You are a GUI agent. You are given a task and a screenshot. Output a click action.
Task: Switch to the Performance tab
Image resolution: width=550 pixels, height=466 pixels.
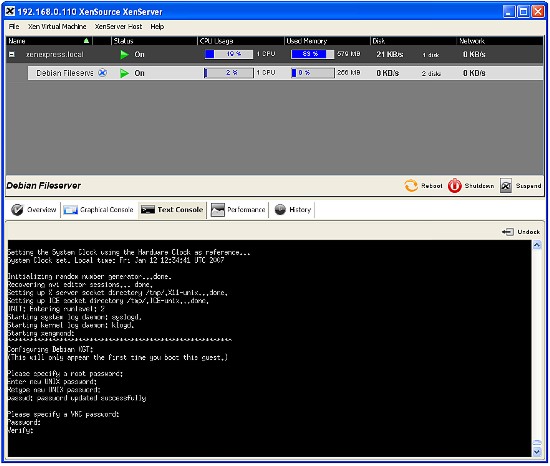pos(238,210)
